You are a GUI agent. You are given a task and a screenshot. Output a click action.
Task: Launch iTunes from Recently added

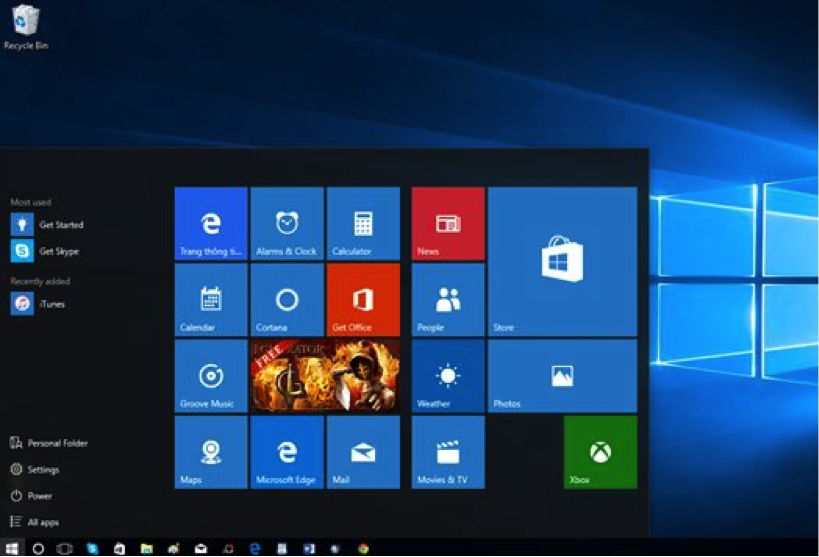[x=38, y=304]
